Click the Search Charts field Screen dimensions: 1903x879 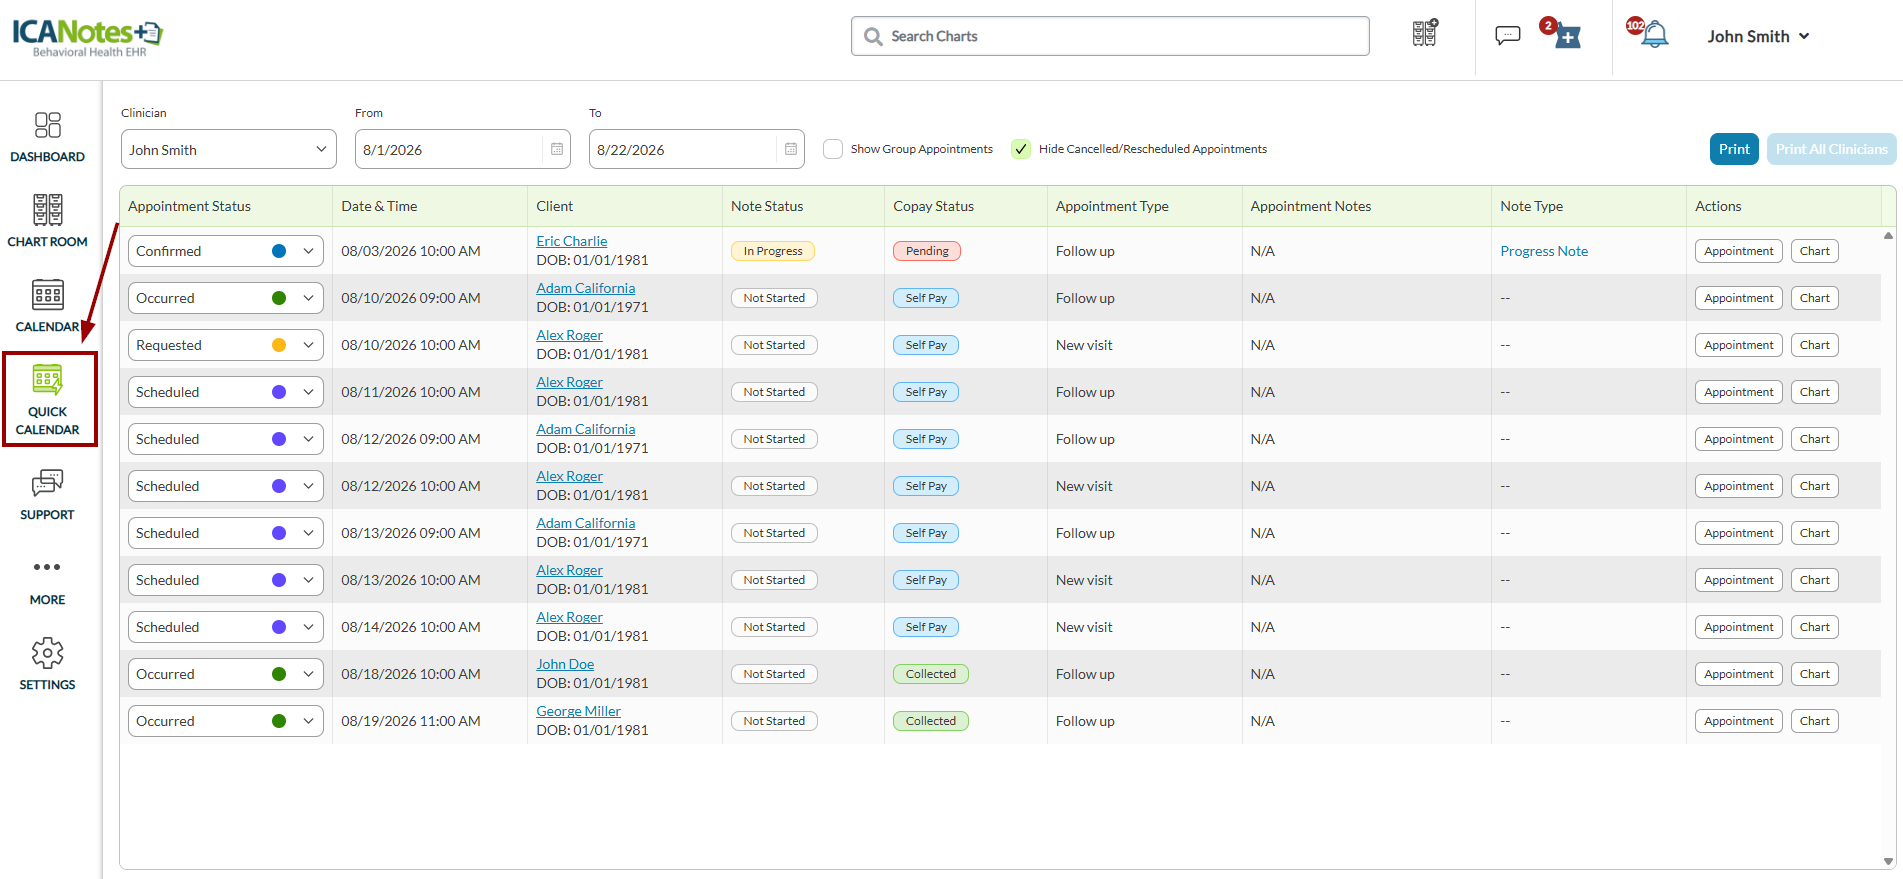[x=1110, y=36]
